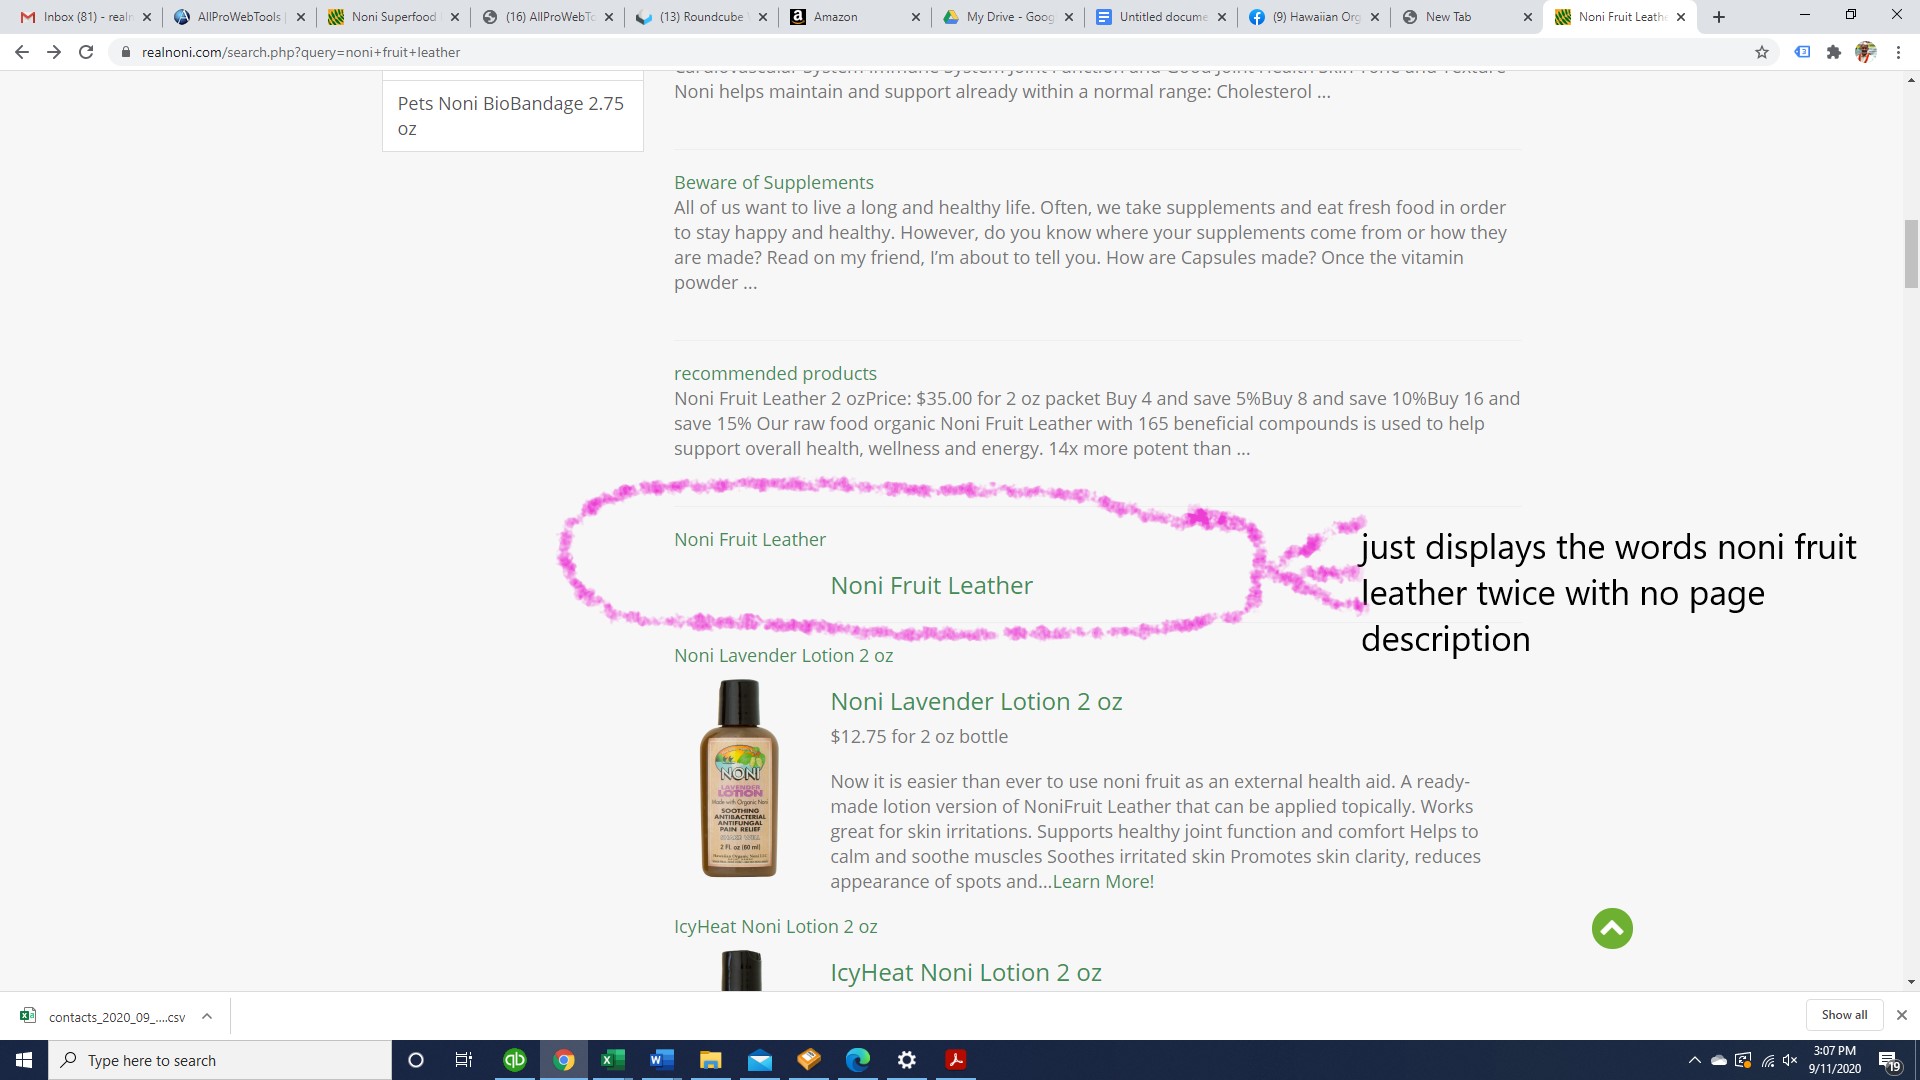Click Learn More! for lavender lotion
Screen dimensions: 1920x1080
1103,881
